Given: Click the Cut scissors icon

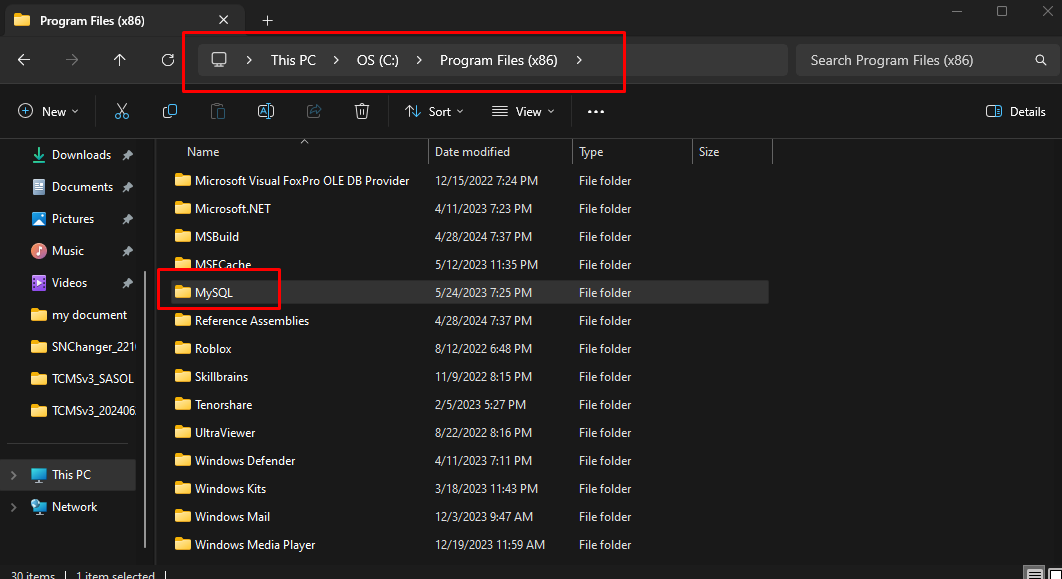Looking at the screenshot, I should pos(122,112).
